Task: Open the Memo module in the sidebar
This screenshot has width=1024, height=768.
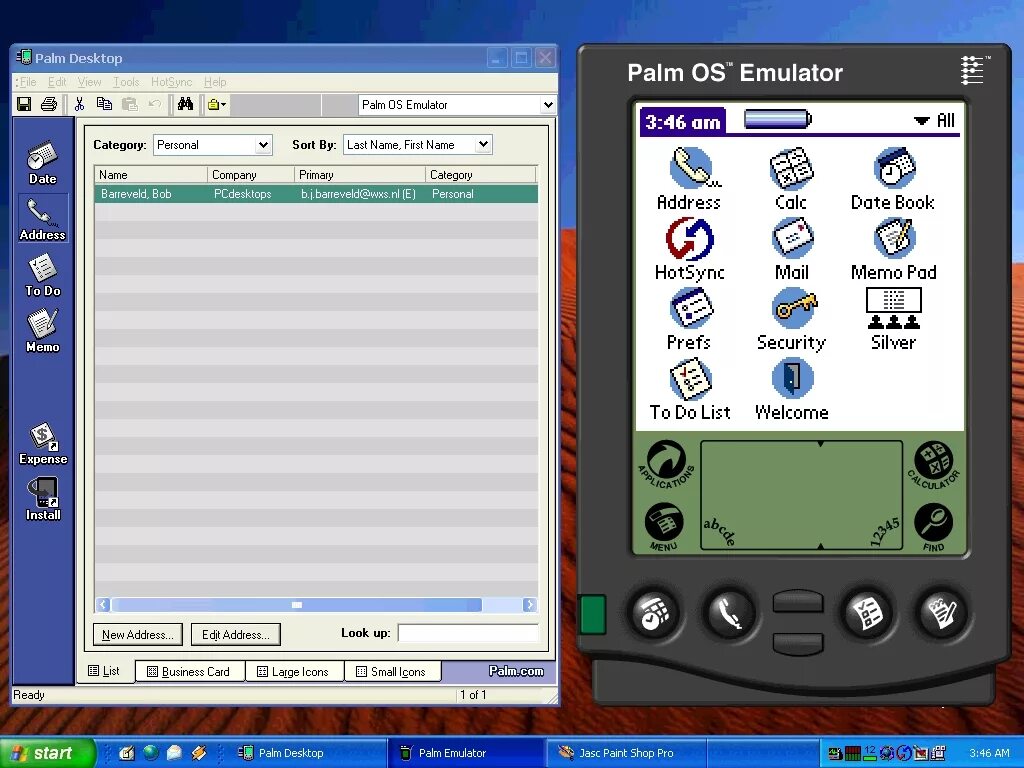Action: pyautogui.click(x=42, y=332)
